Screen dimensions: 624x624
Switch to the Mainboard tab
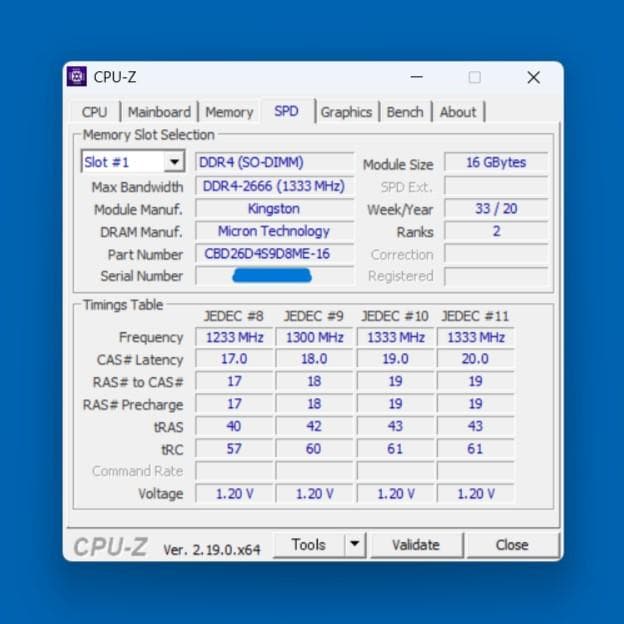click(x=159, y=112)
